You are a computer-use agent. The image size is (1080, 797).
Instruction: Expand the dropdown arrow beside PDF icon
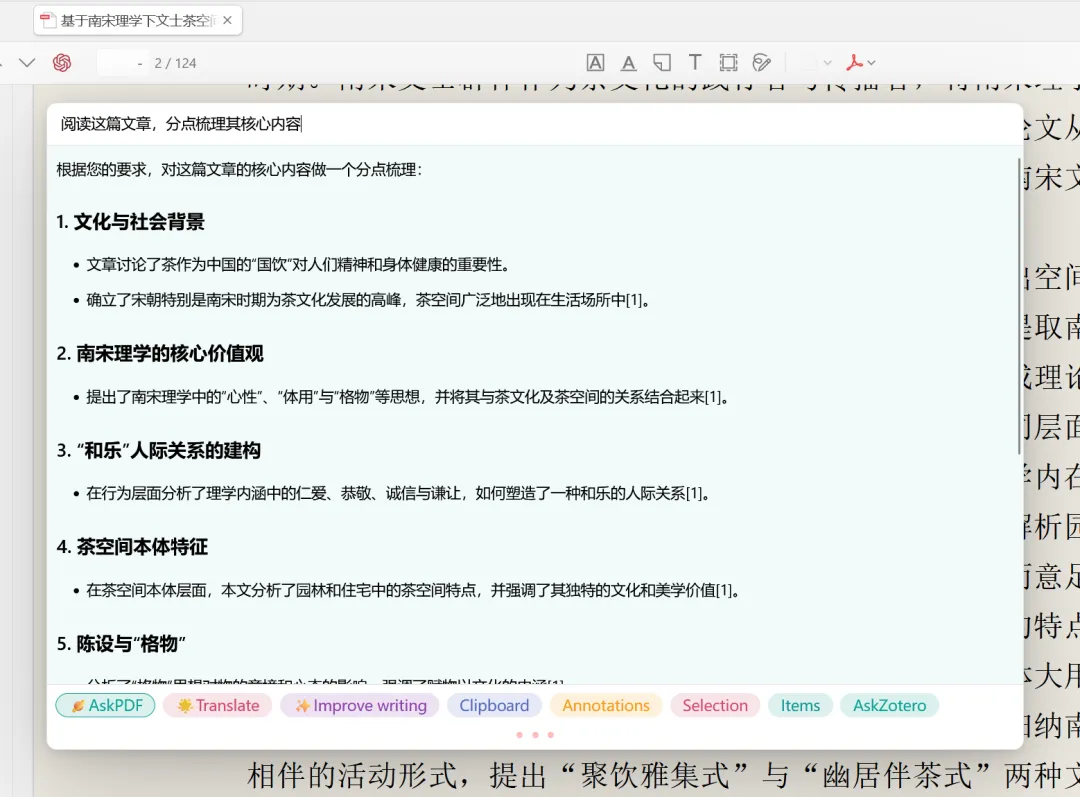871,63
